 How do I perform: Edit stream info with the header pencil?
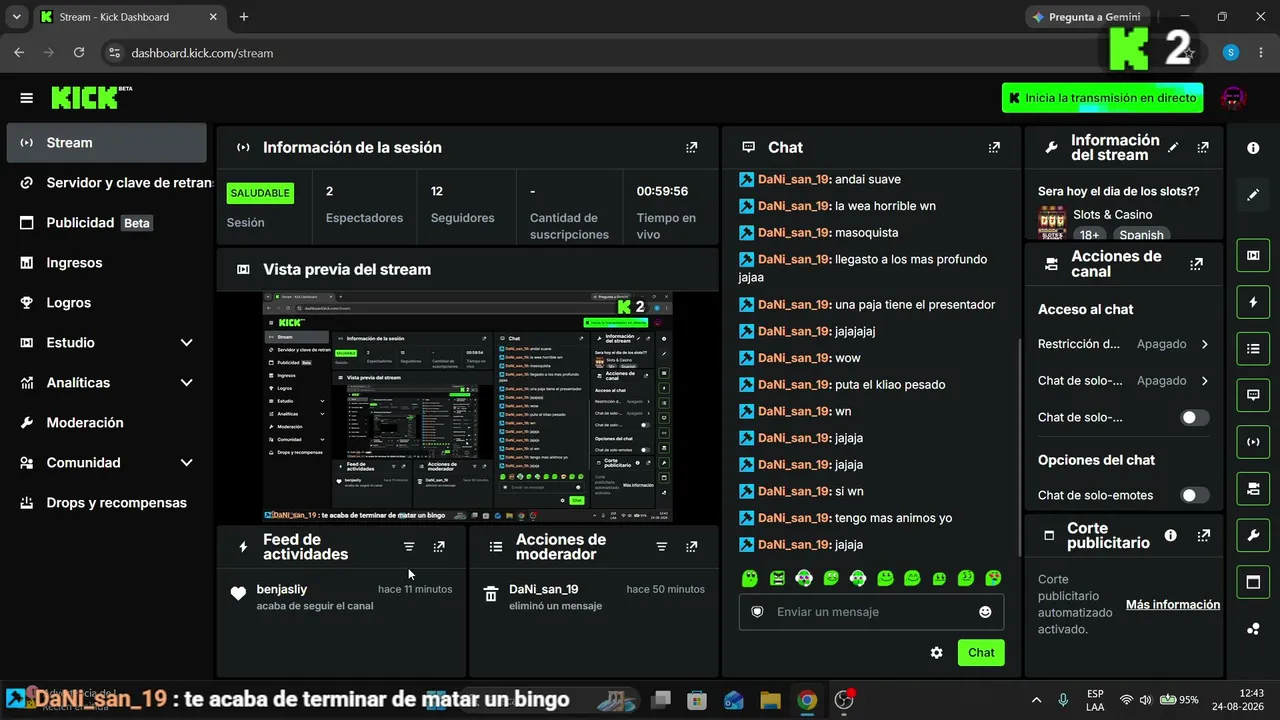(1173, 147)
